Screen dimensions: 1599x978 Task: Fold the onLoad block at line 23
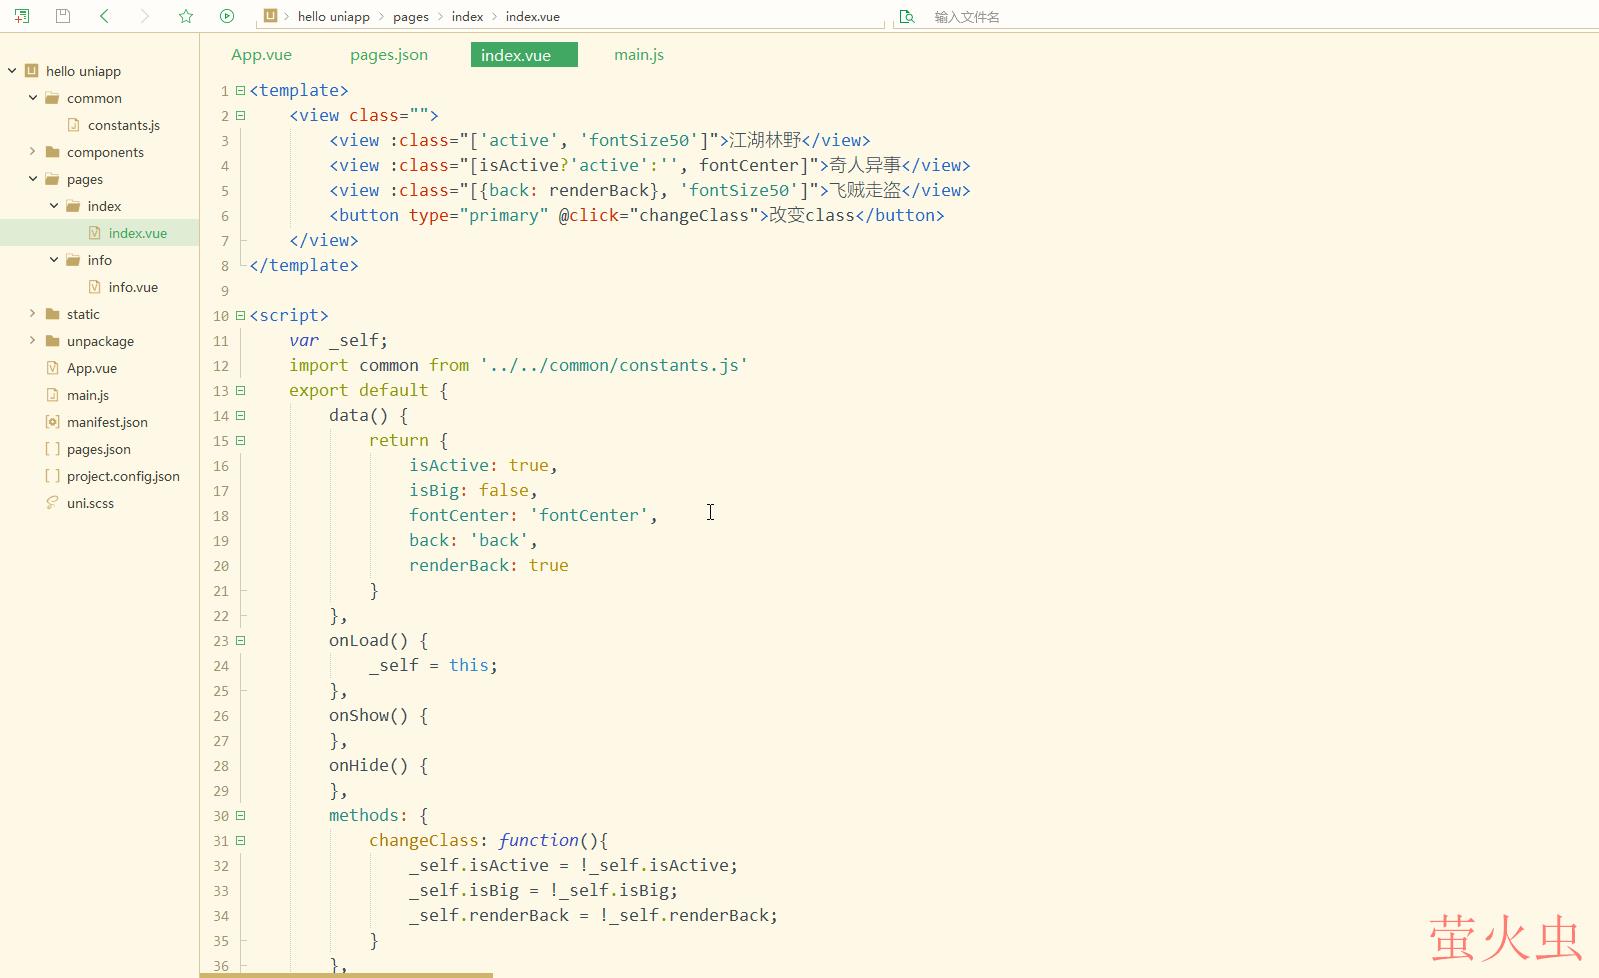click(x=240, y=640)
